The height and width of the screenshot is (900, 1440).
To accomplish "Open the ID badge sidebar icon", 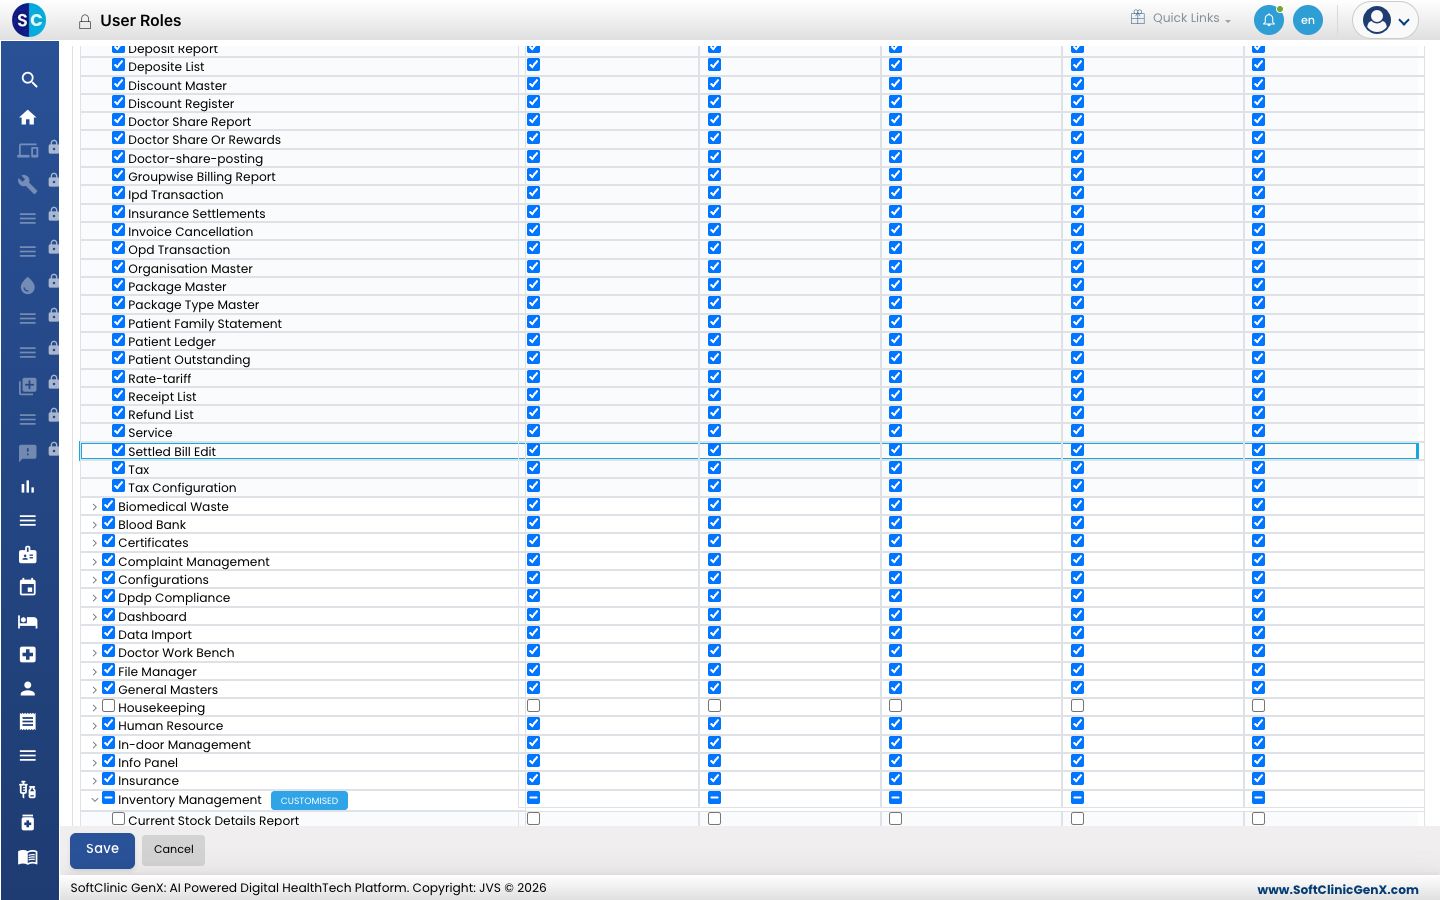I will pyautogui.click(x=28, y=554).
